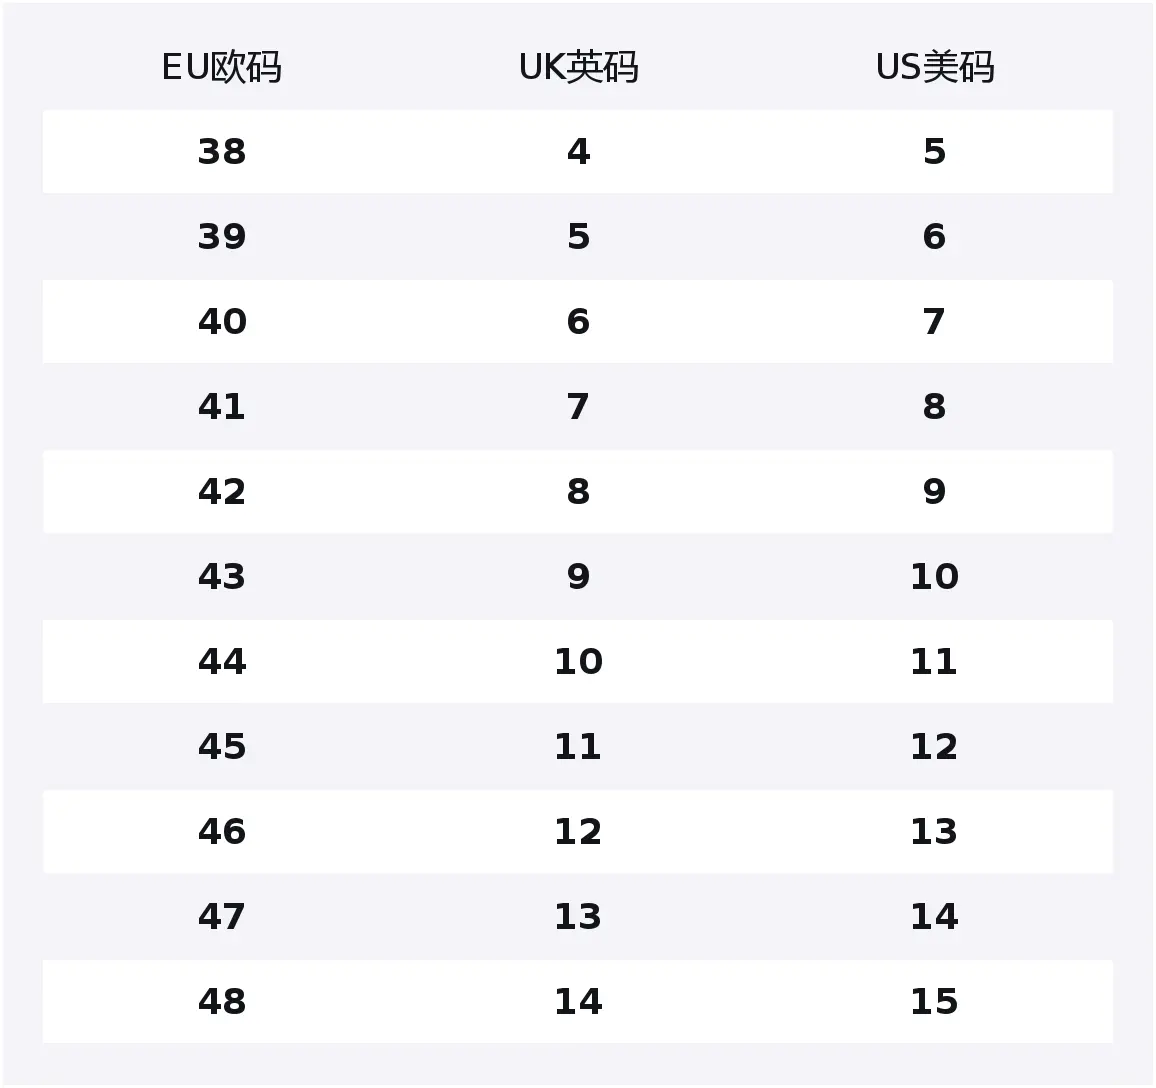Click UK size 10 in EU 44 row
This screenshot has height=1088, width=1156.
pos(578,662)
